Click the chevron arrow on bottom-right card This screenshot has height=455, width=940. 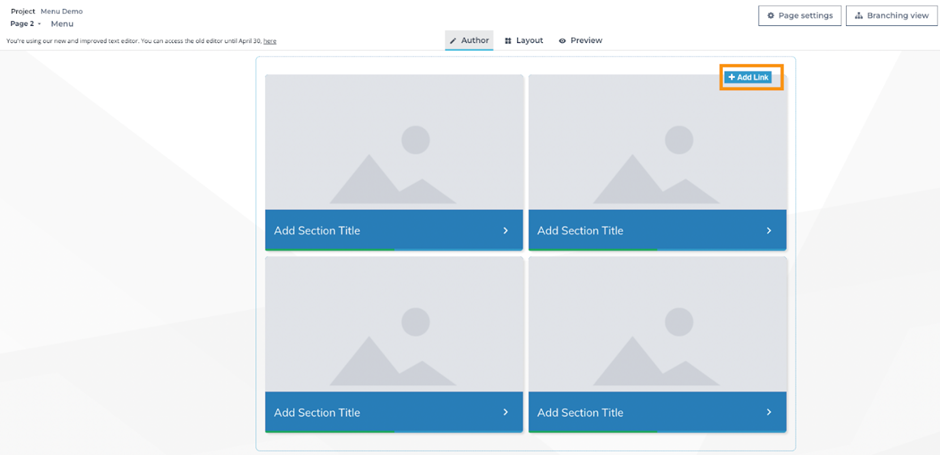click(x=769, y=412)
